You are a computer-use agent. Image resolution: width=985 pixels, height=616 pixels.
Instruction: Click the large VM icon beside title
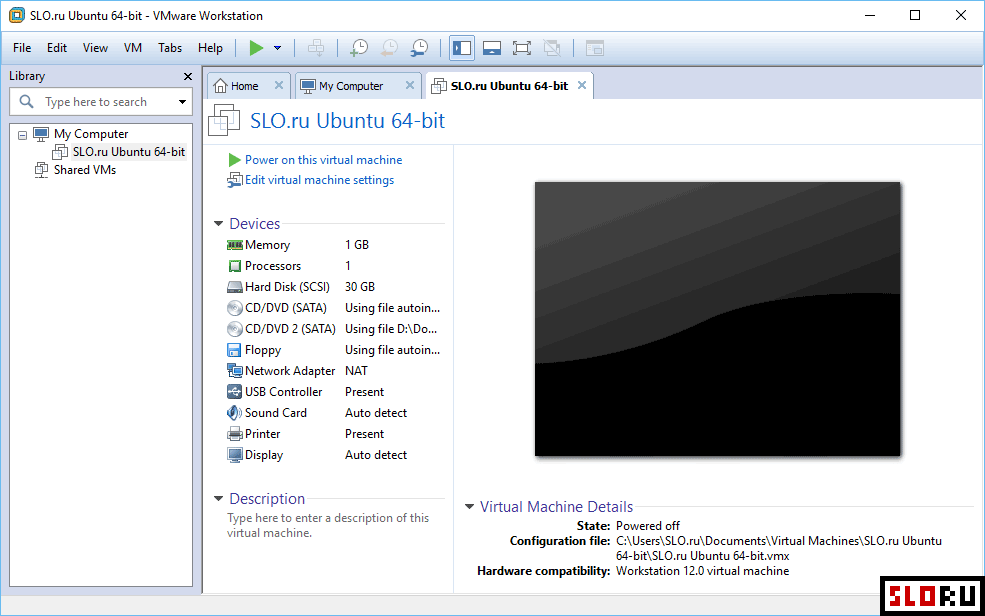(224, 120)
